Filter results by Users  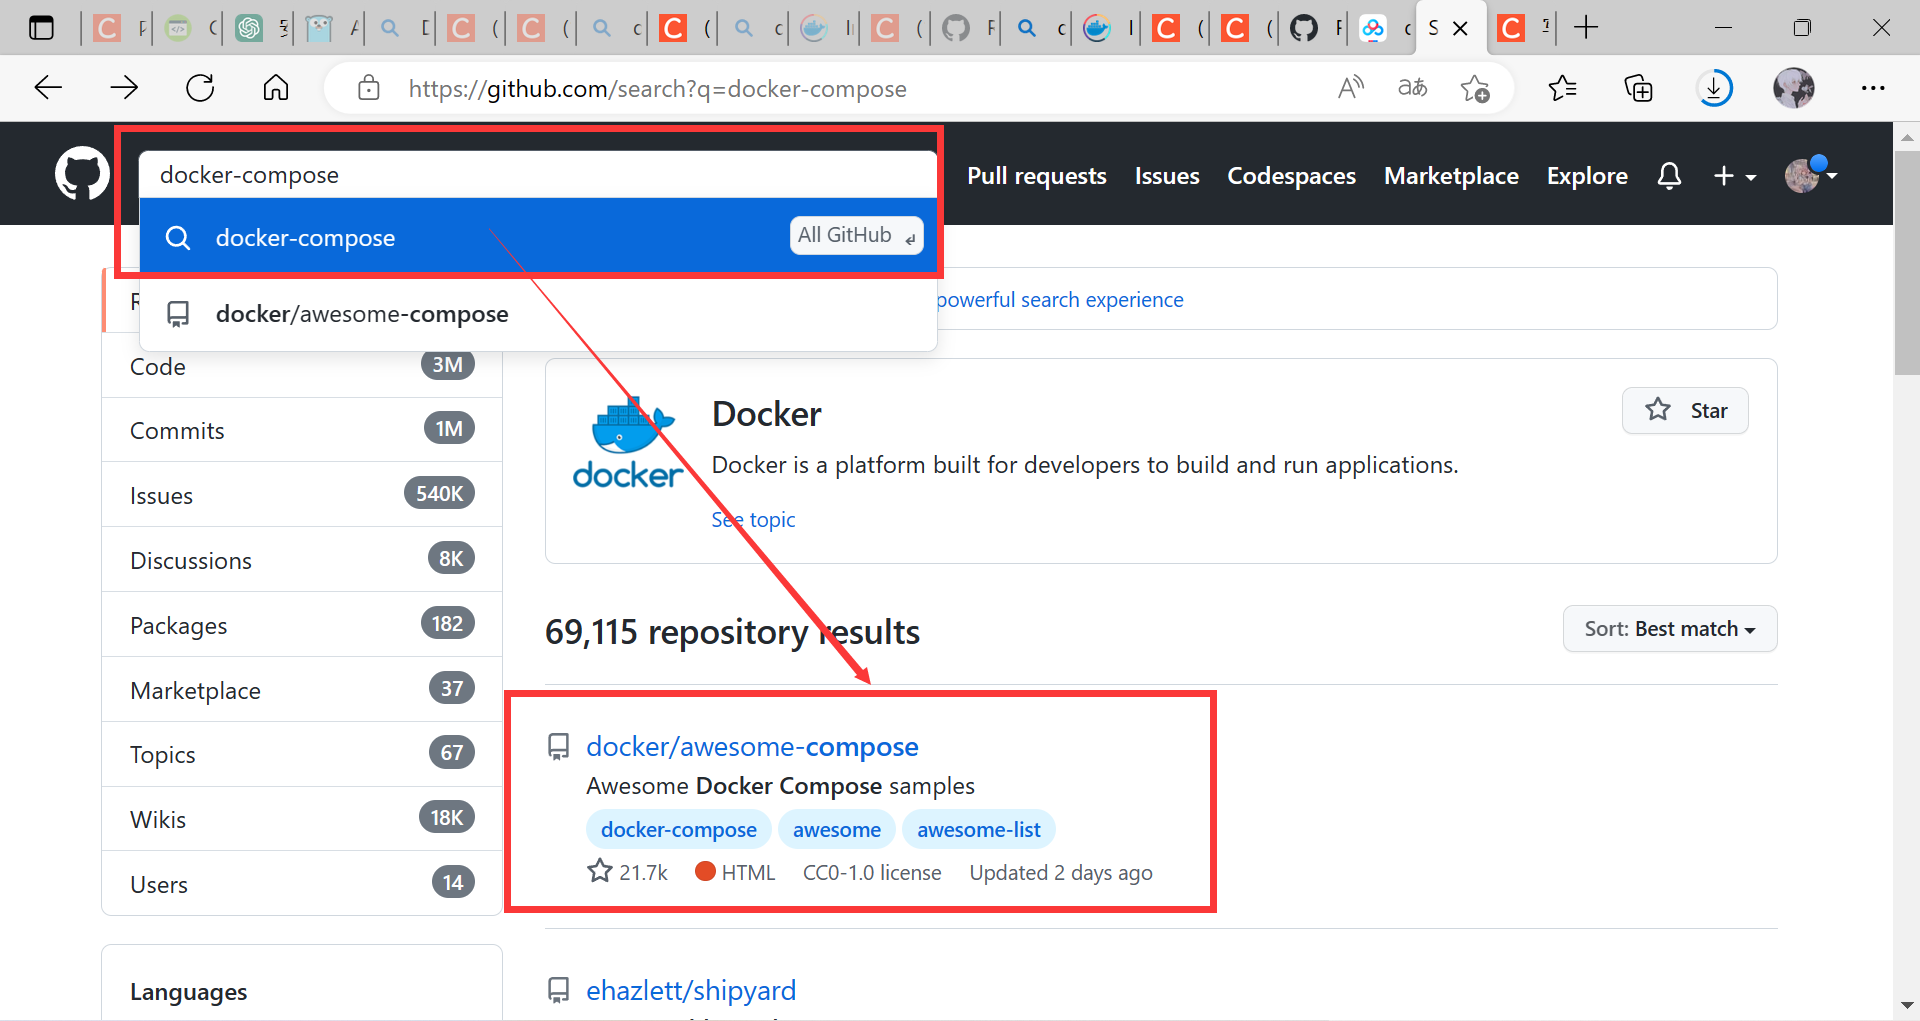(x=302, y=884)
